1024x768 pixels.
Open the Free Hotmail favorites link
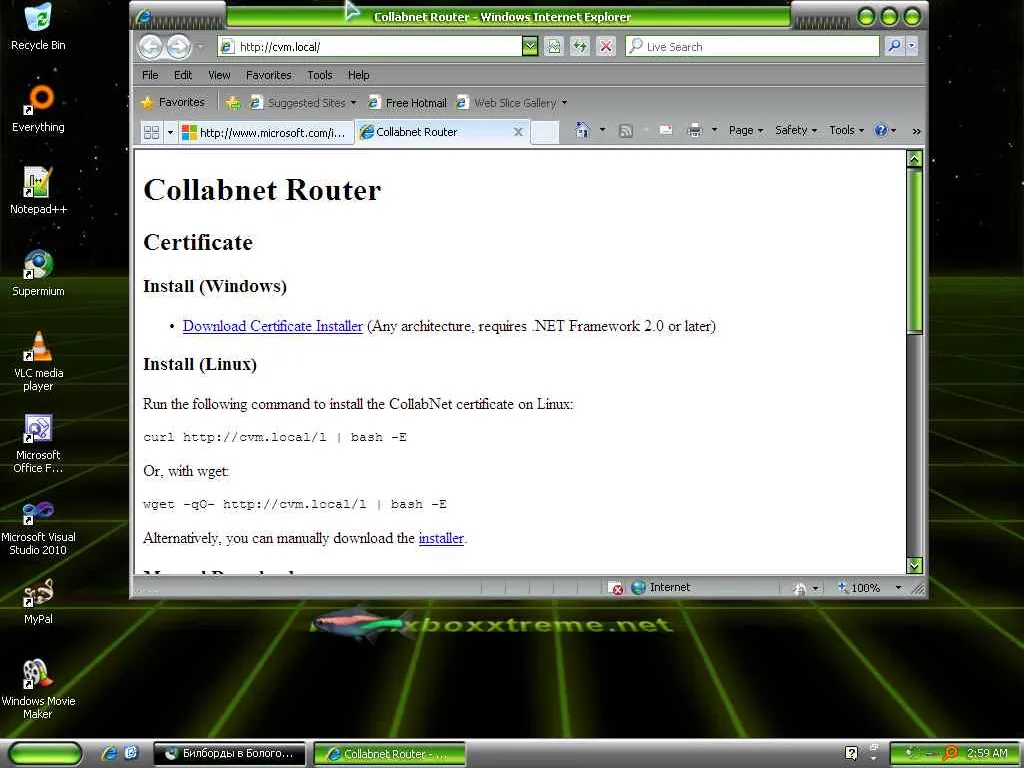408,103
